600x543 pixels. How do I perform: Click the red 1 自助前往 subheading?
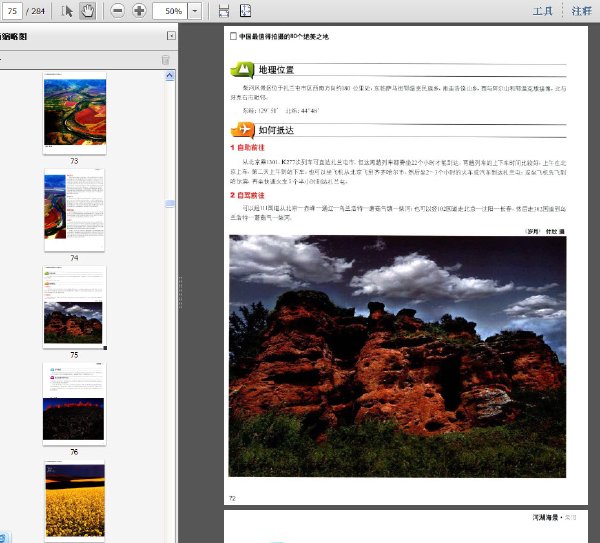[247, 148]
